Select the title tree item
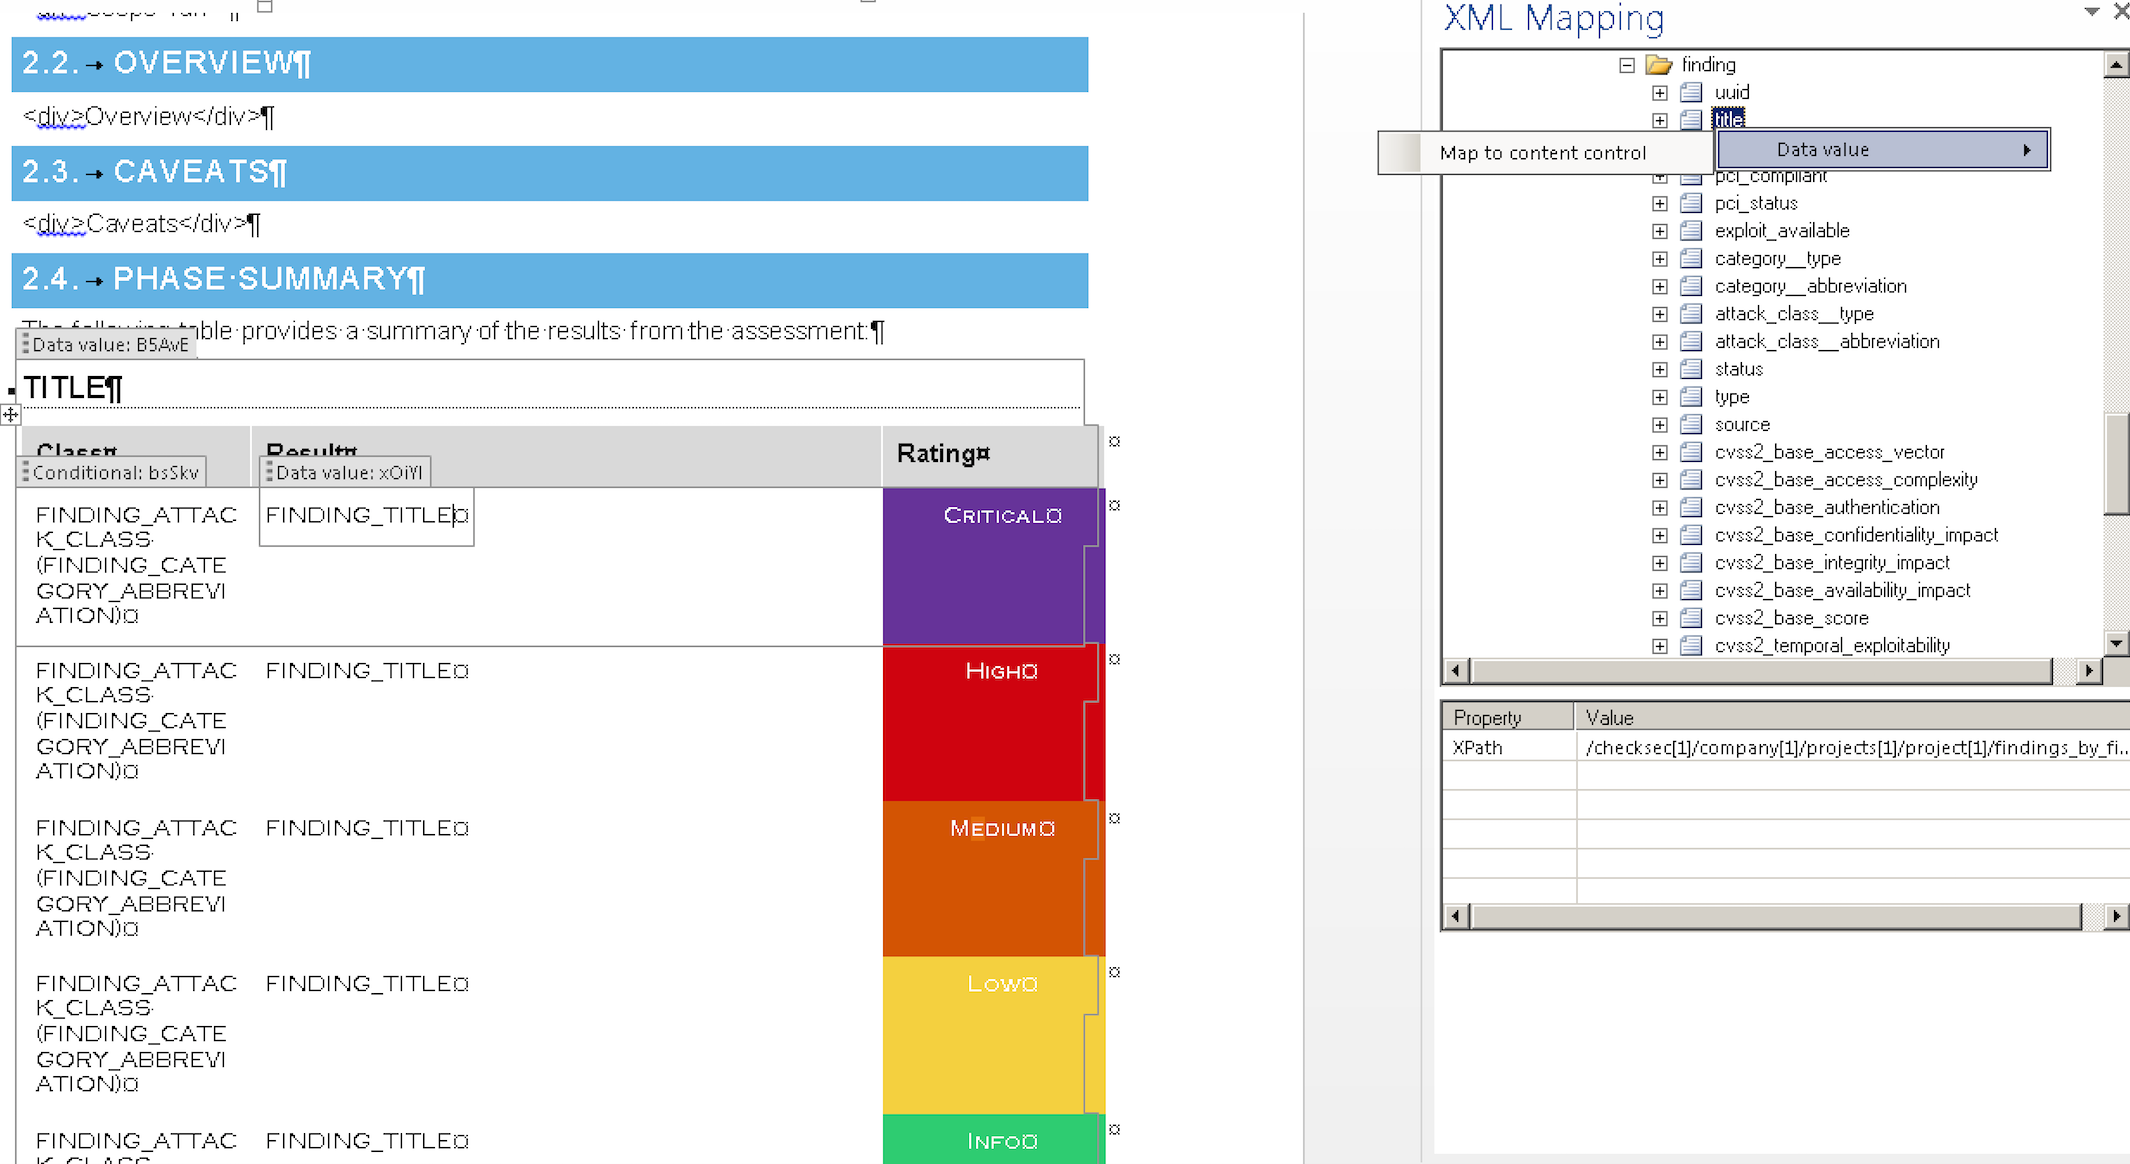 point(1728,119)
